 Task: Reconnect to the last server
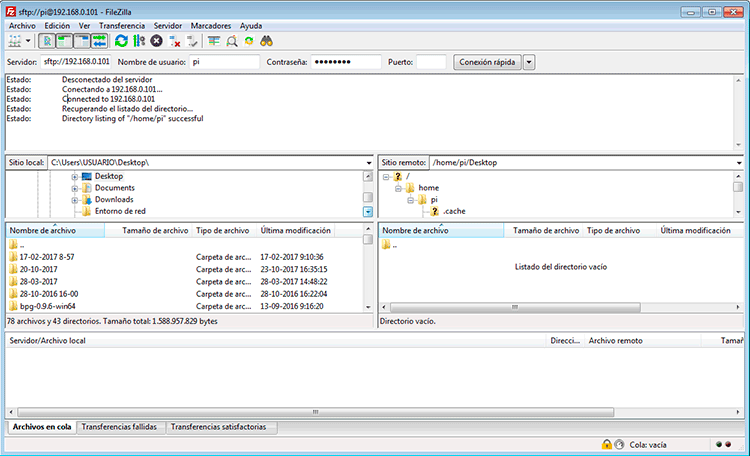coord(192,41)
